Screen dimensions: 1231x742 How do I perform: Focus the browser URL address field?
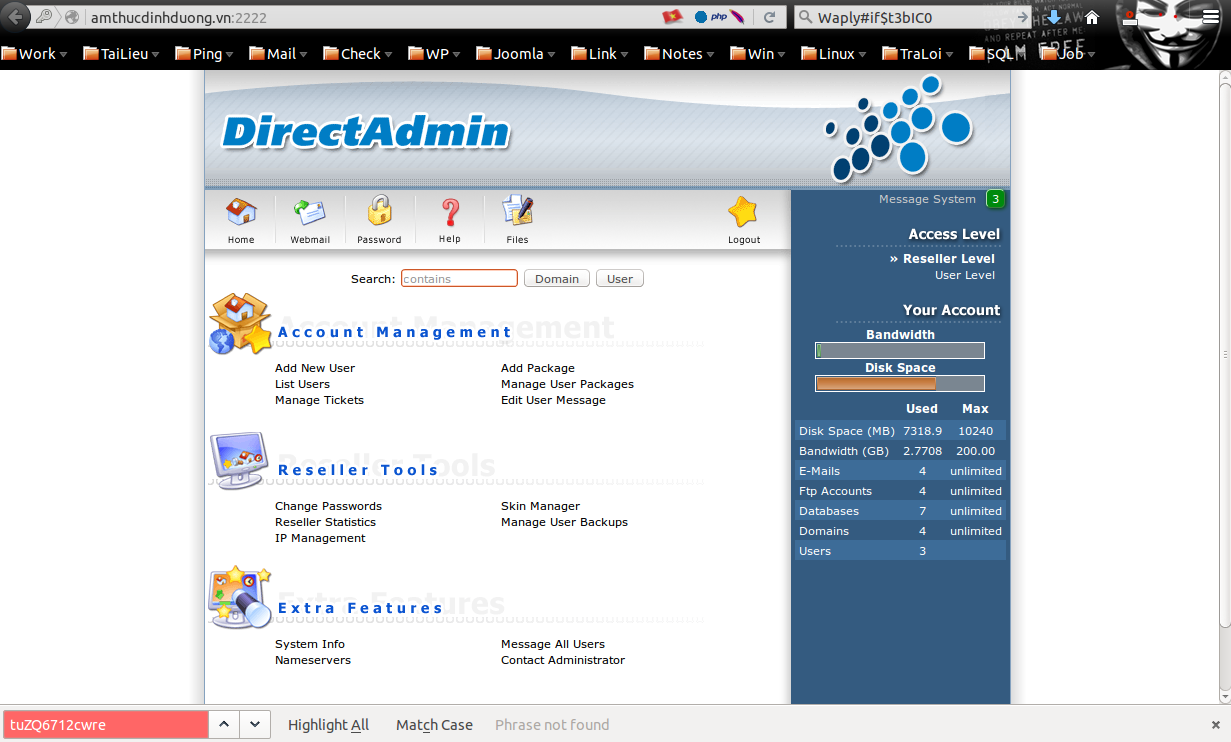pyautogui.click(x=370, y=17)
